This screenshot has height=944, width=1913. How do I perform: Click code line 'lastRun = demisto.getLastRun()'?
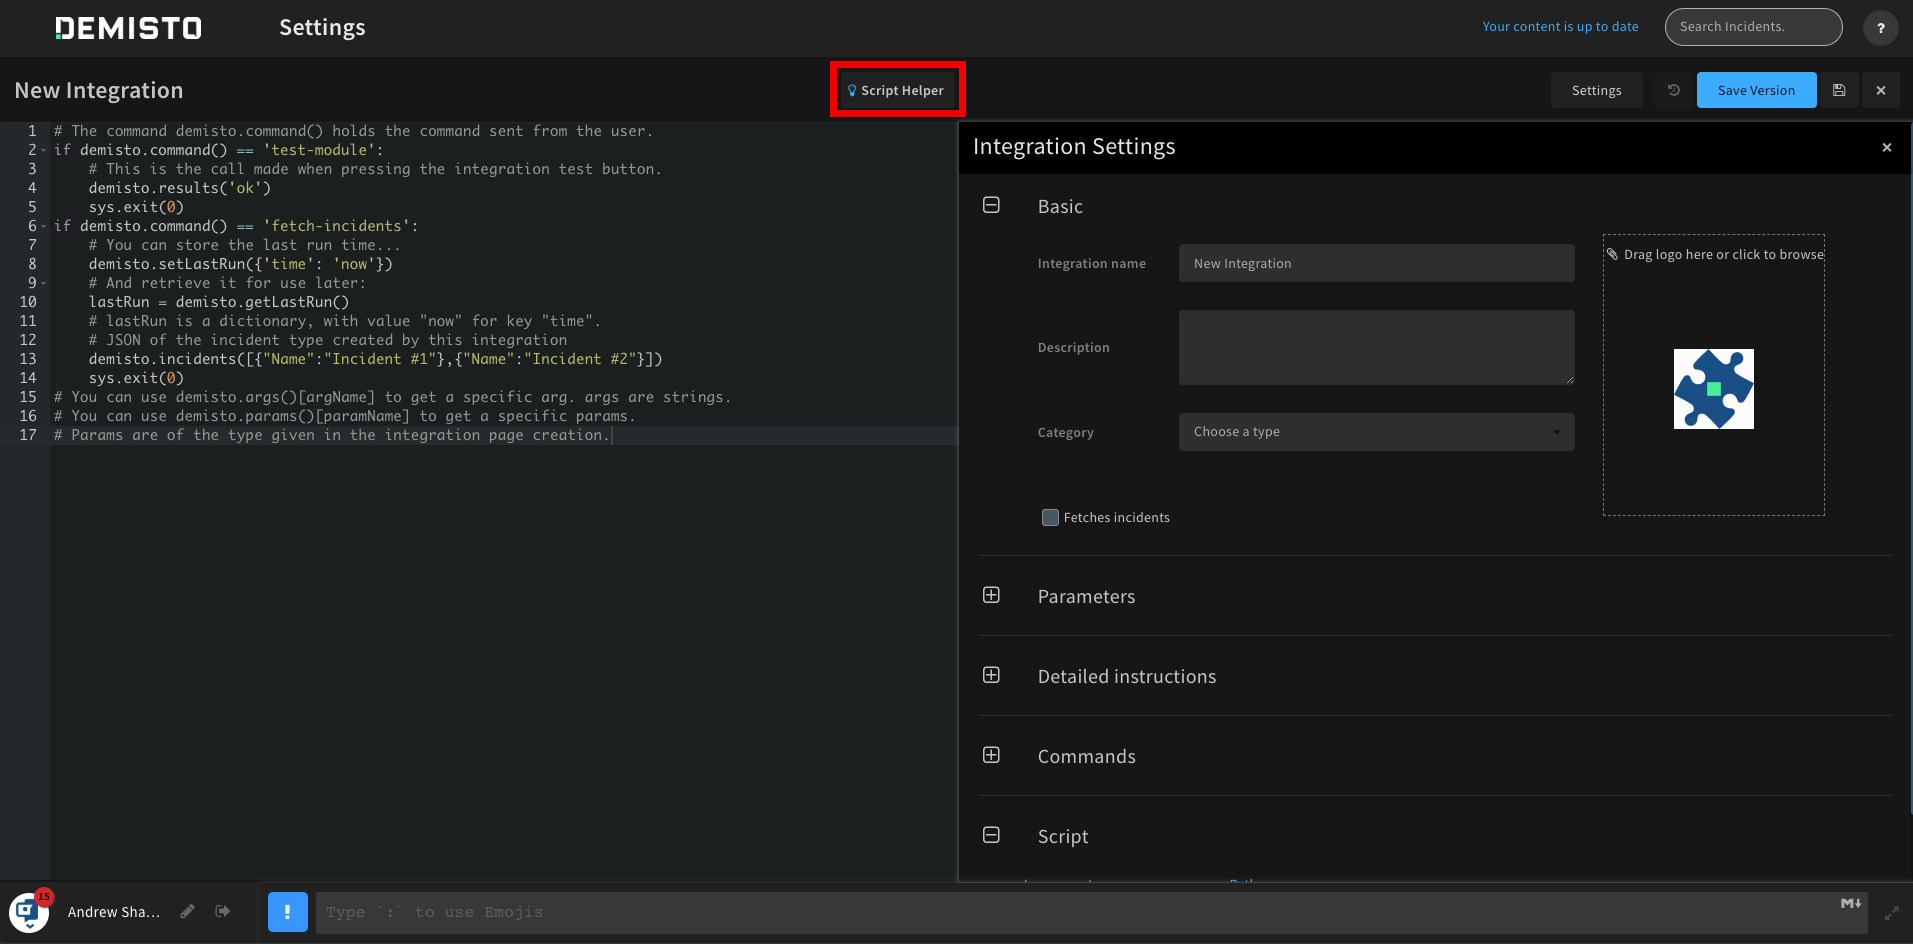coord(219,302)
